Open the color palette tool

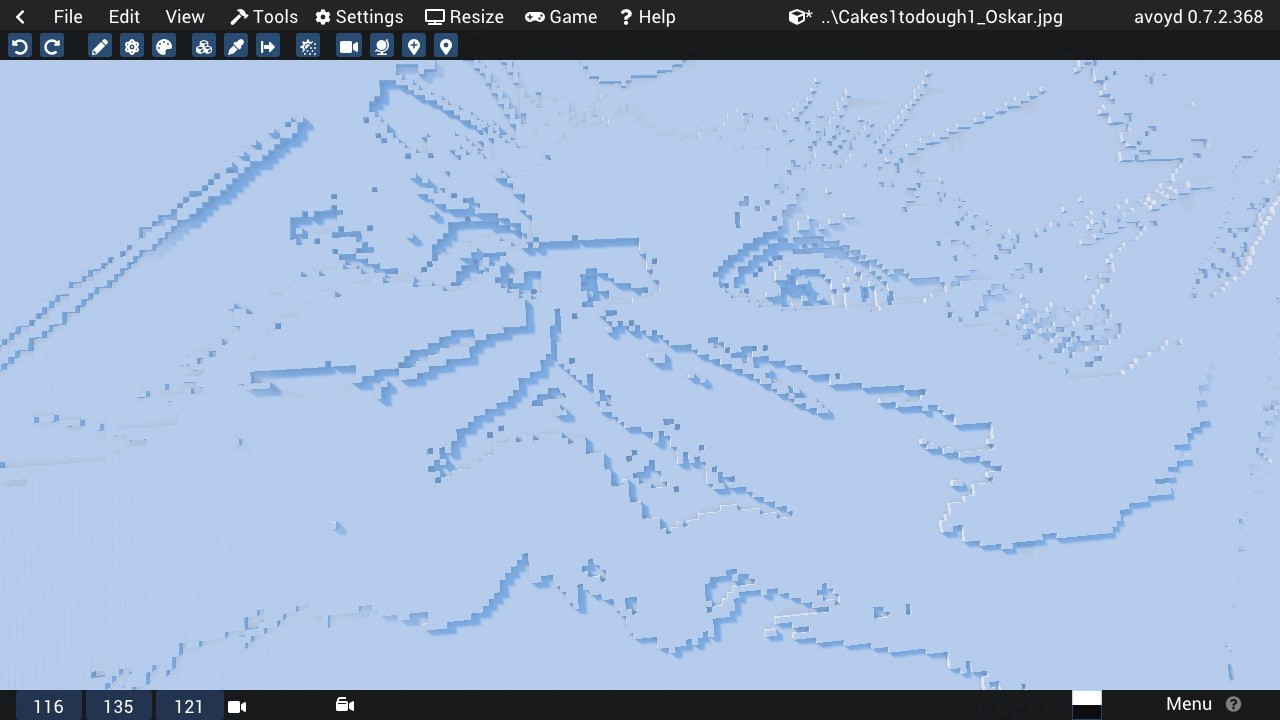pos(164,46)
